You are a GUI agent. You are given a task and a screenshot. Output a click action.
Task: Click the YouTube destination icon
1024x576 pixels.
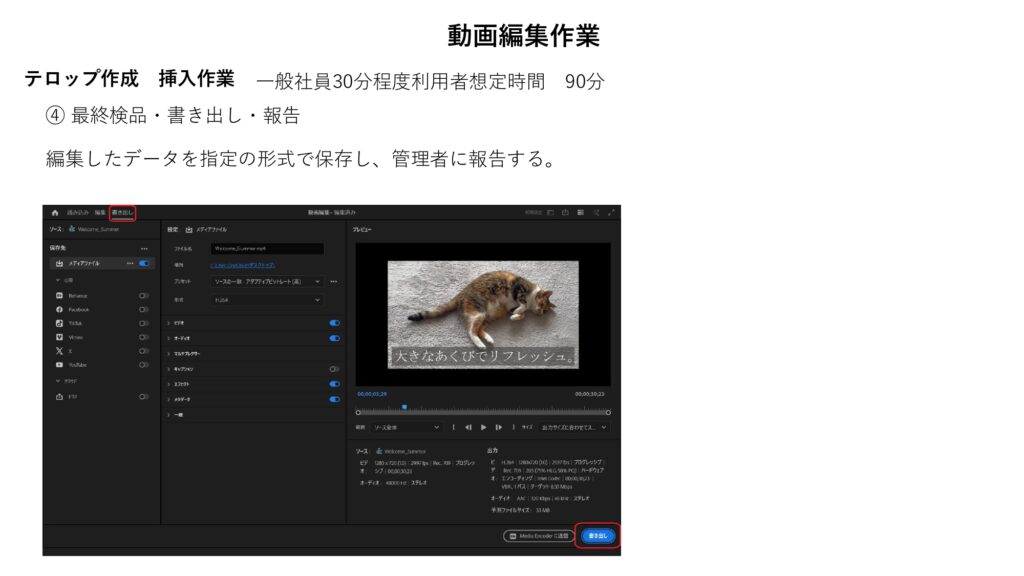(60, 365)
